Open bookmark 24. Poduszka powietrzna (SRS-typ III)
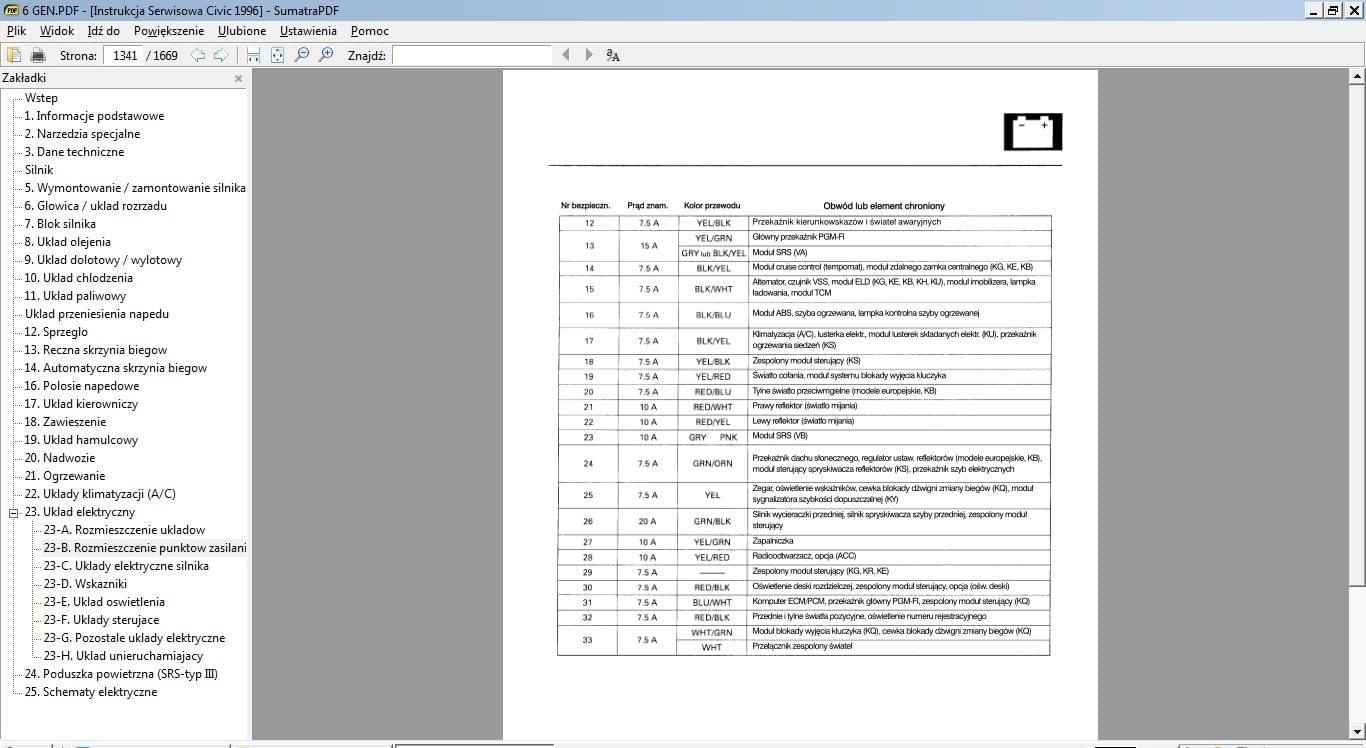 click(121, 674)
